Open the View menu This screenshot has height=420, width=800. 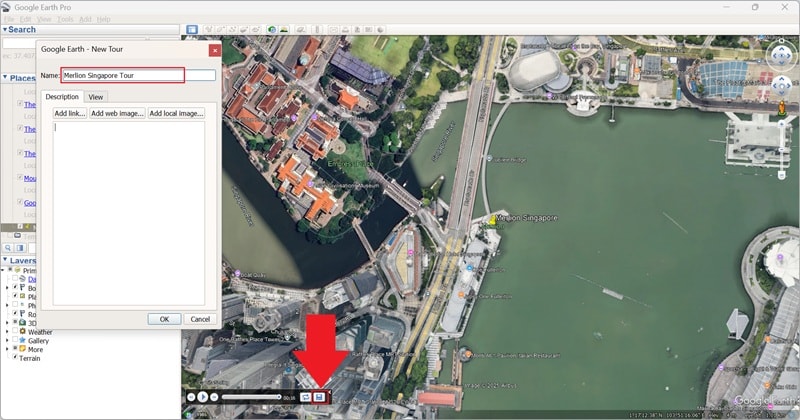pyautogui.click(x=44, y=19)
